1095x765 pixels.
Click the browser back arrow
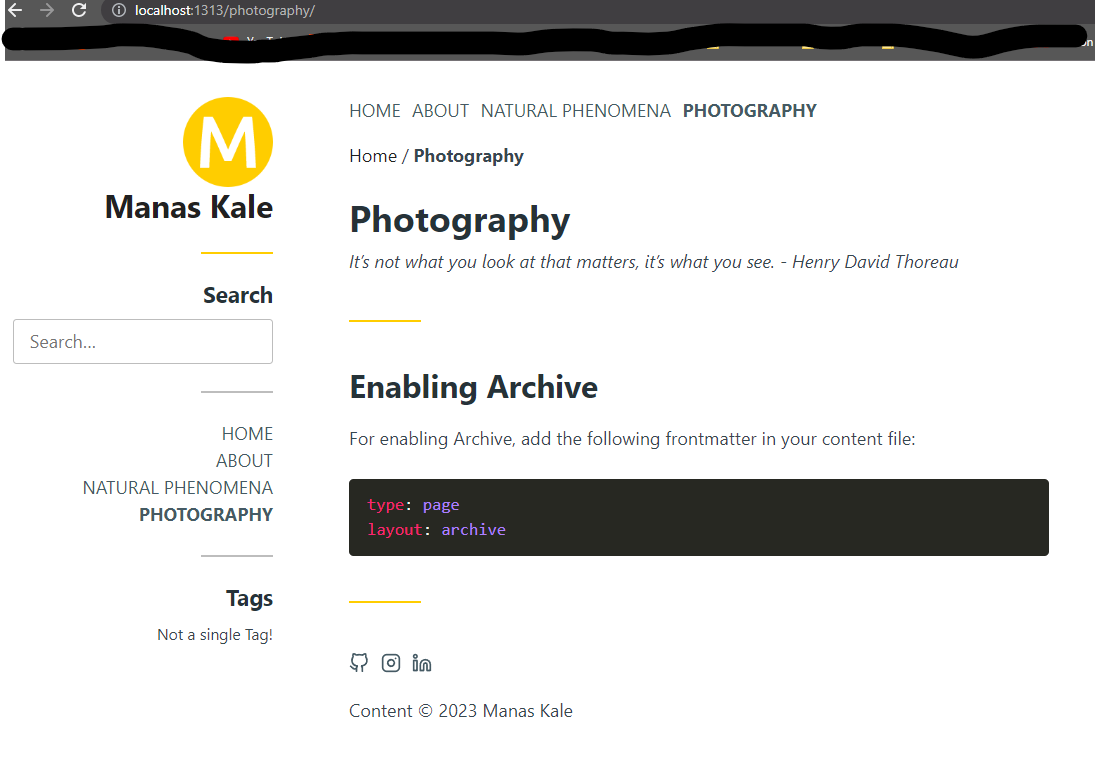(14, 10)
